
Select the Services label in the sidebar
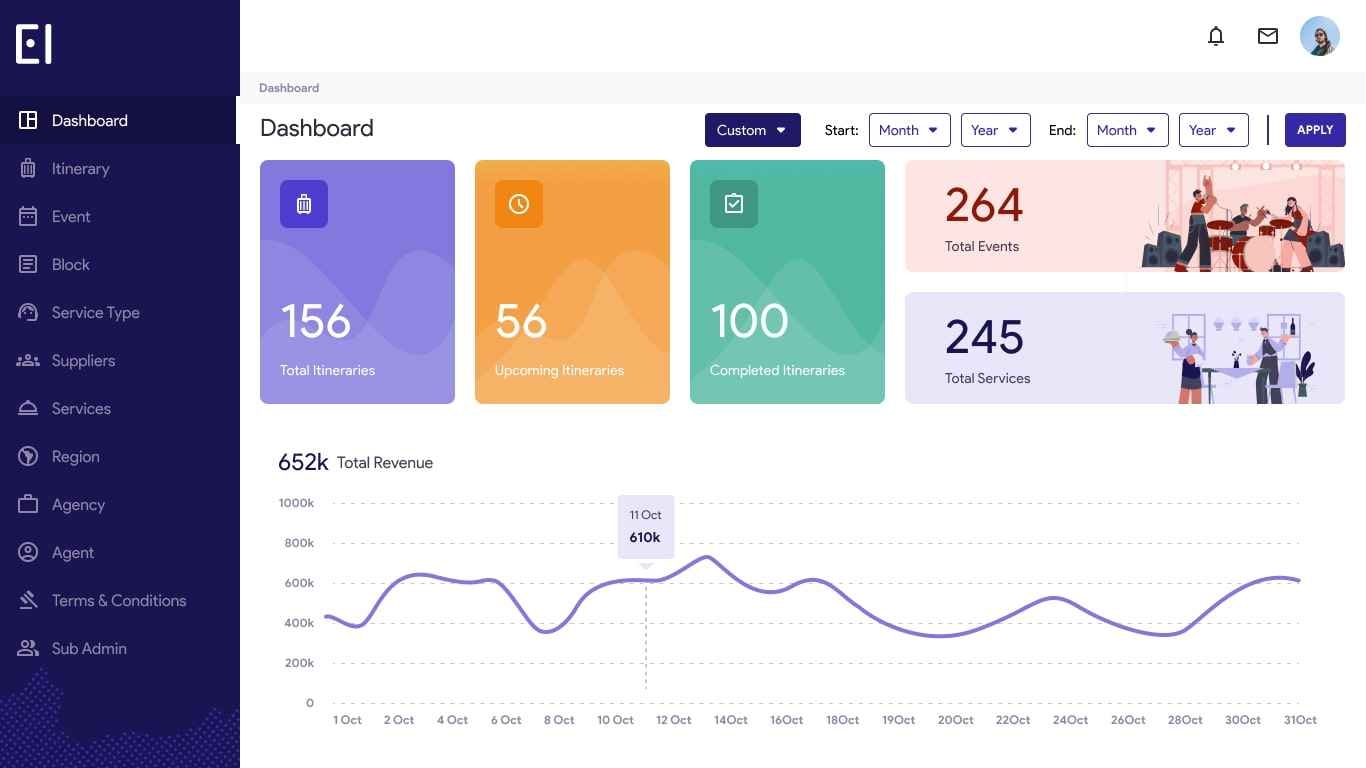tap(81, 408)
